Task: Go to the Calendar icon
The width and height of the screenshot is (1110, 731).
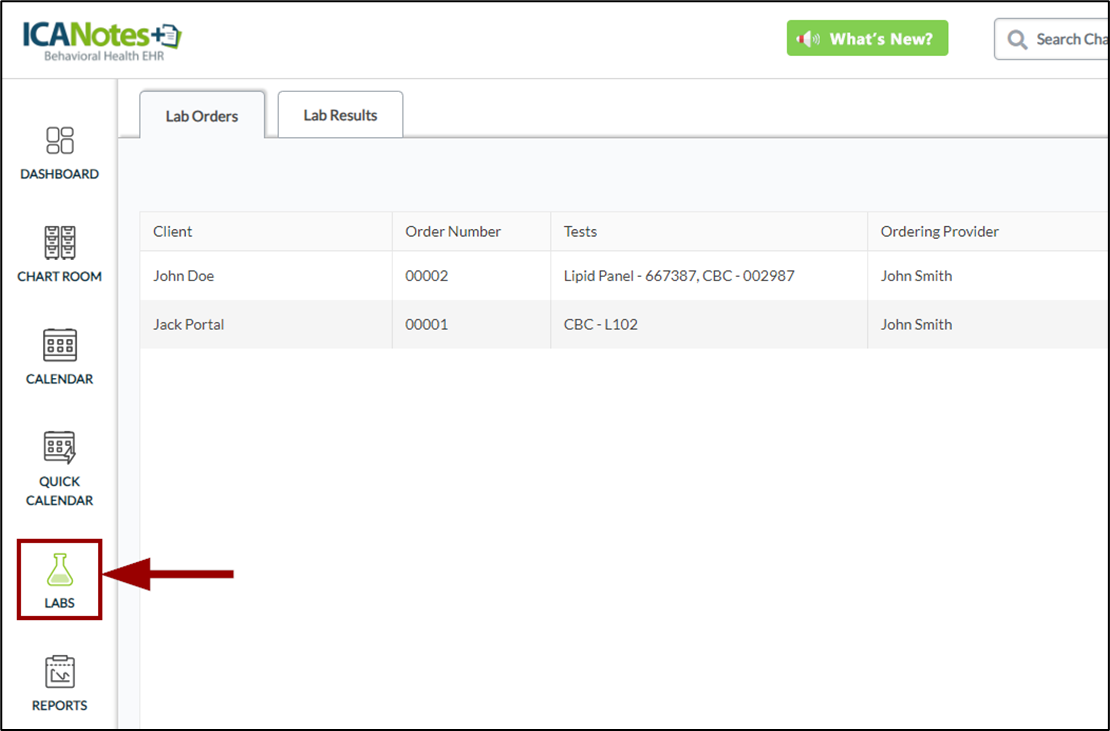Action: point(60,345)
